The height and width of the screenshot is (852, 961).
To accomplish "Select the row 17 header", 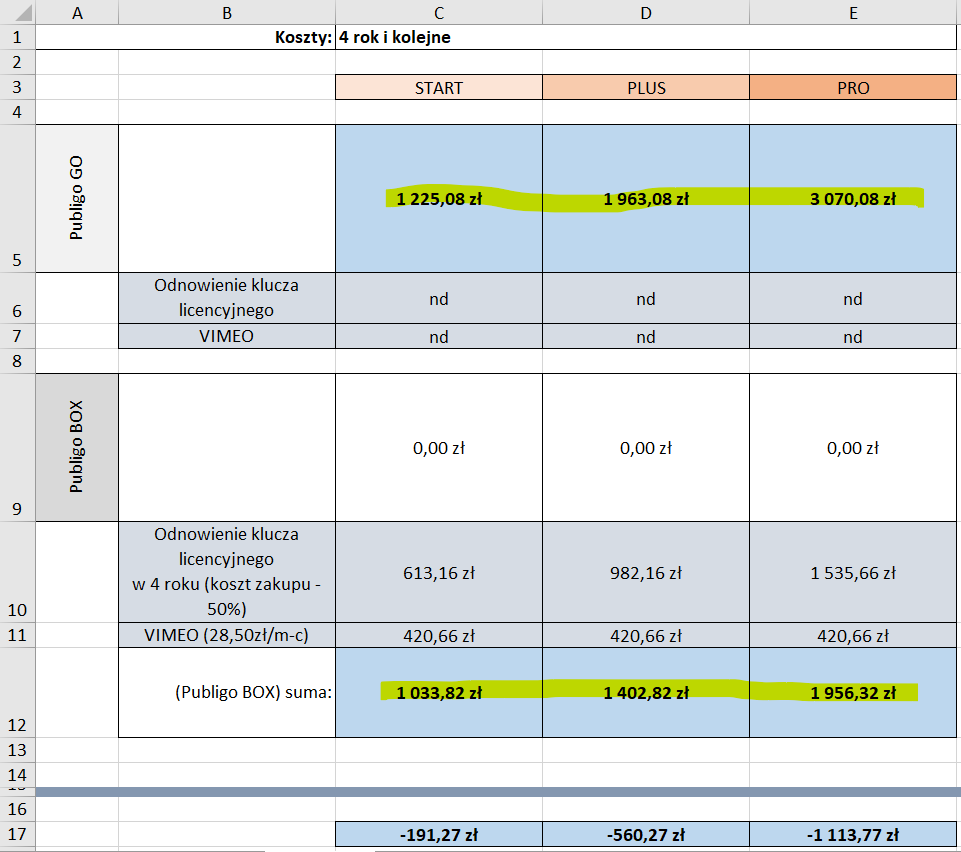I will point(17,834).
